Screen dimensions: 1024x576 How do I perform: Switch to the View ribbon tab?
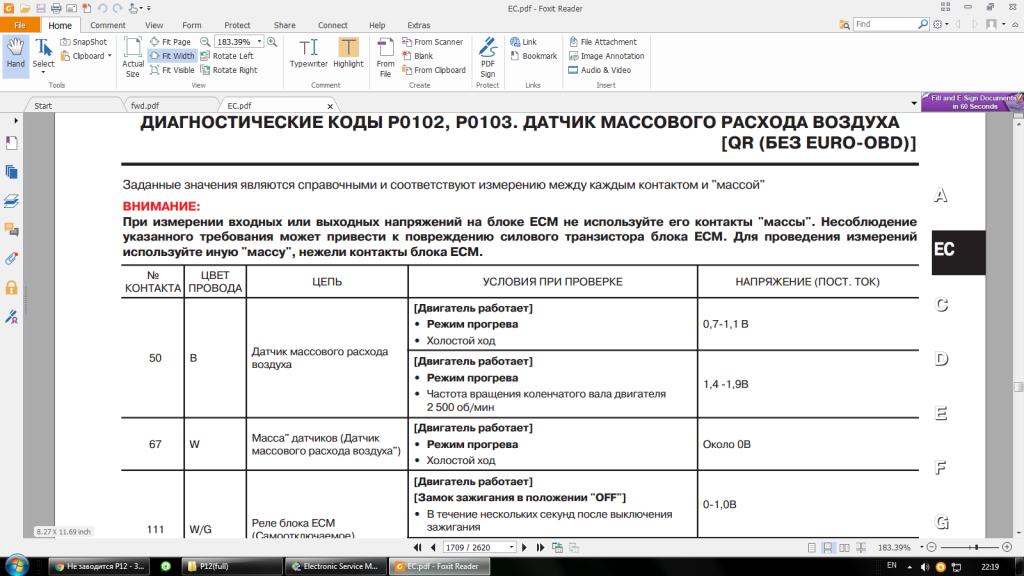[154, 25]
